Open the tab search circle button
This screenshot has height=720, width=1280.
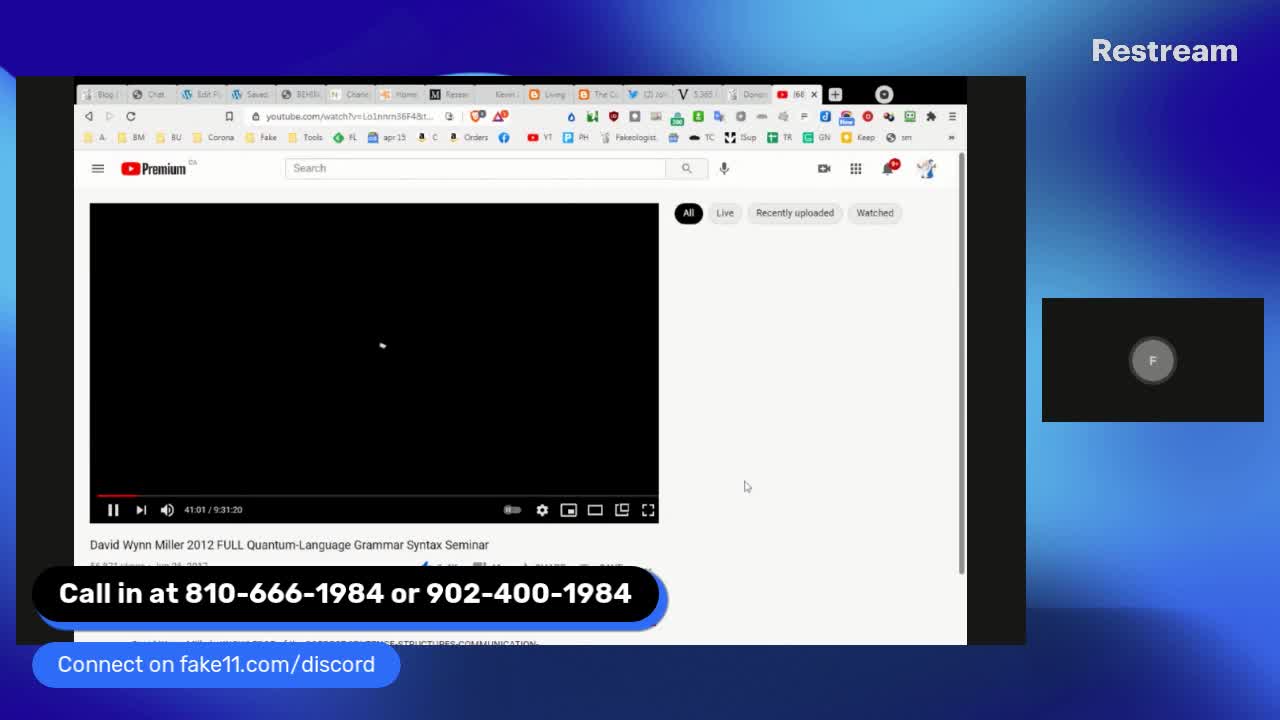pyautogui.click(x=884, y=94)
